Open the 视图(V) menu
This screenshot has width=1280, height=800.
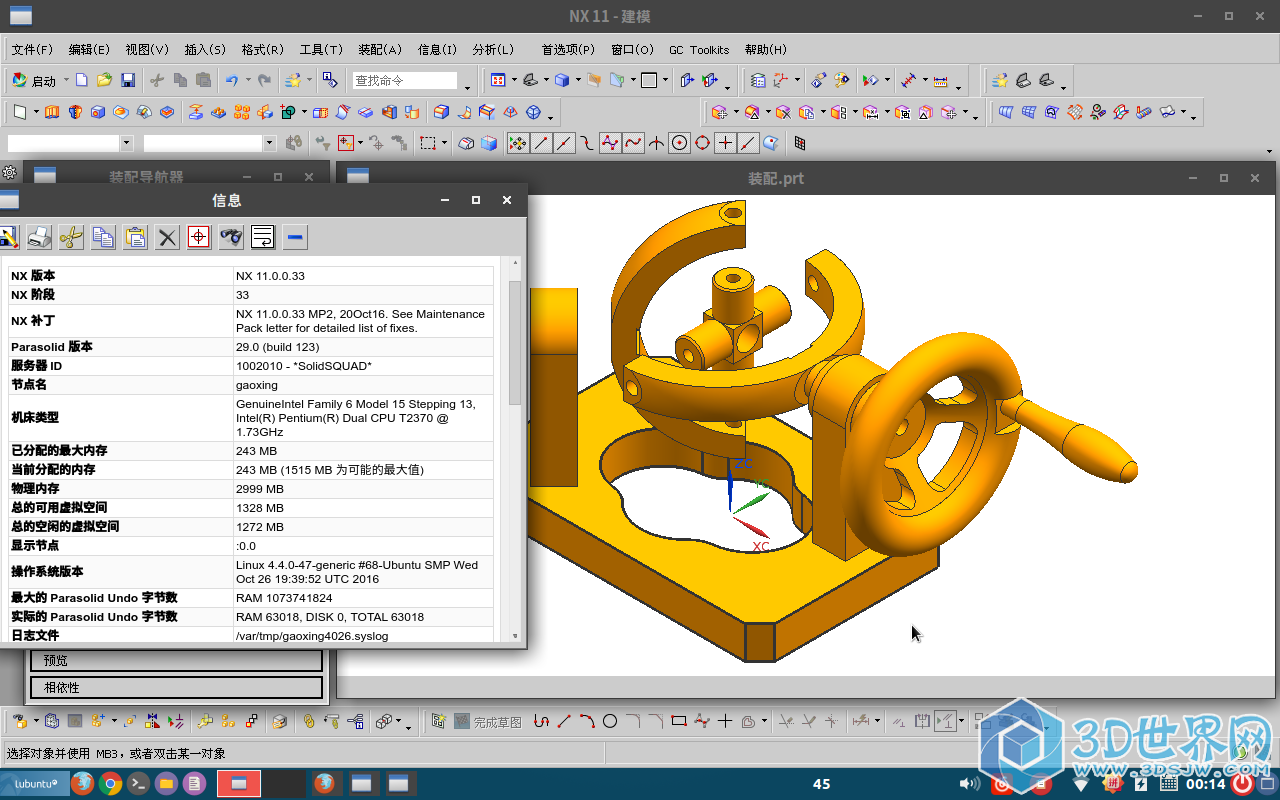click(x=147, y=49)
